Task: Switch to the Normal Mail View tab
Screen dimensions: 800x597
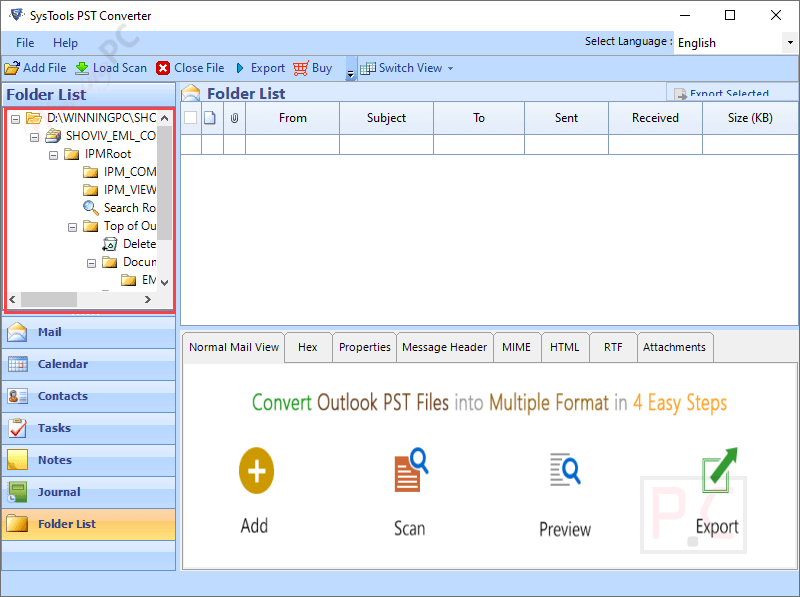Action: (x=234, y=347)
